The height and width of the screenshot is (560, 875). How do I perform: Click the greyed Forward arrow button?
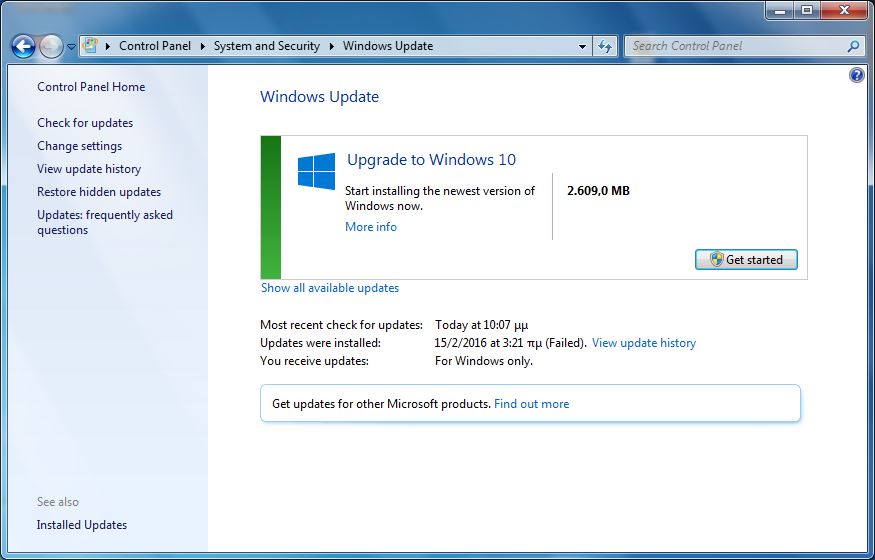51,46
